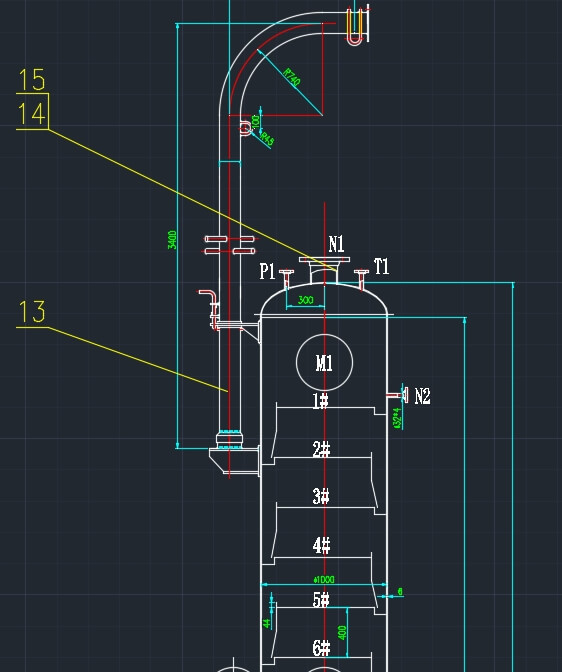Click the 400 tray spacing dimension
This screenshot has width=562, height=672.
point(342,633)
